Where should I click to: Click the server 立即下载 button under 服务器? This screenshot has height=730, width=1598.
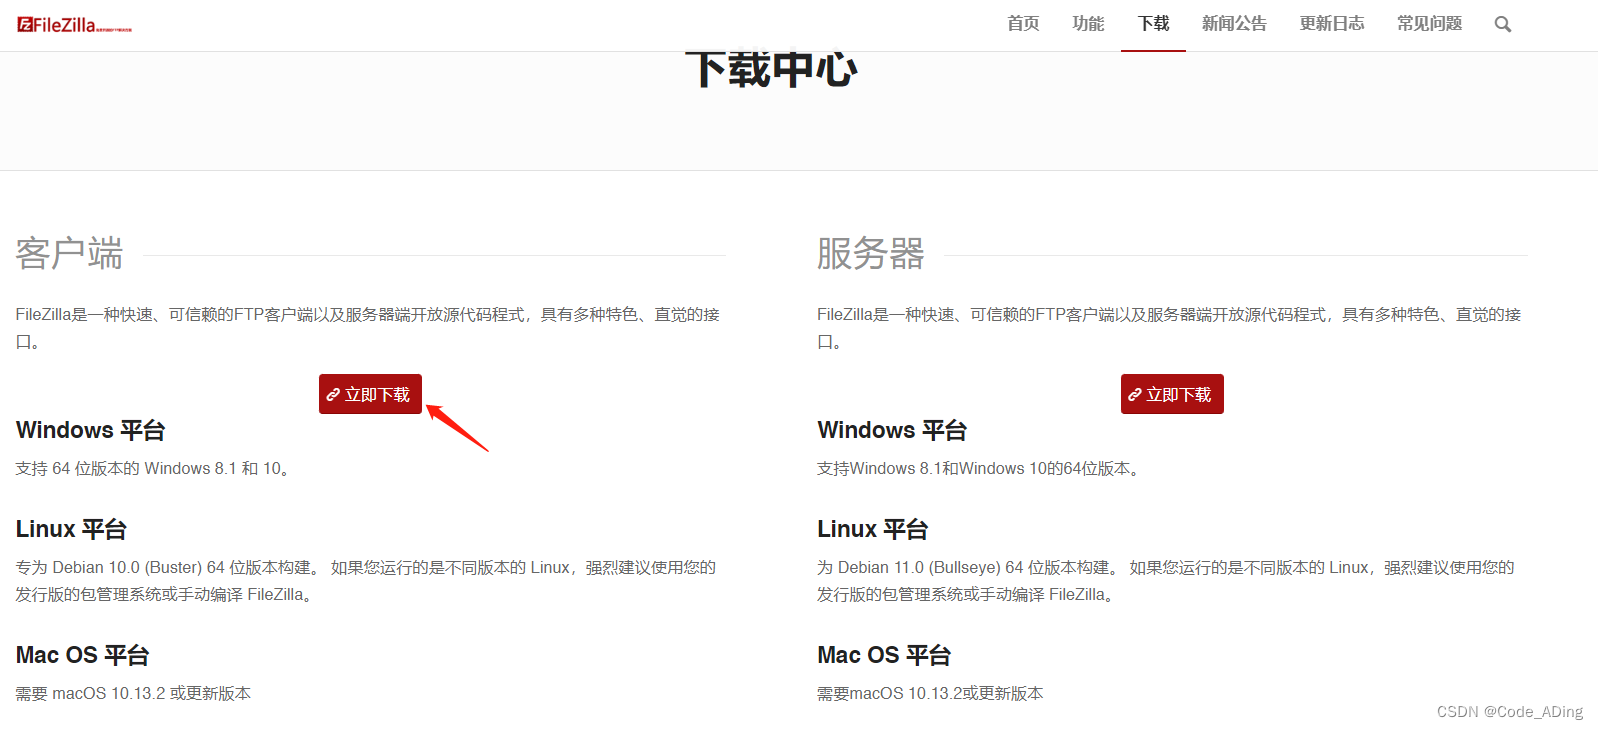point(1172,394)
